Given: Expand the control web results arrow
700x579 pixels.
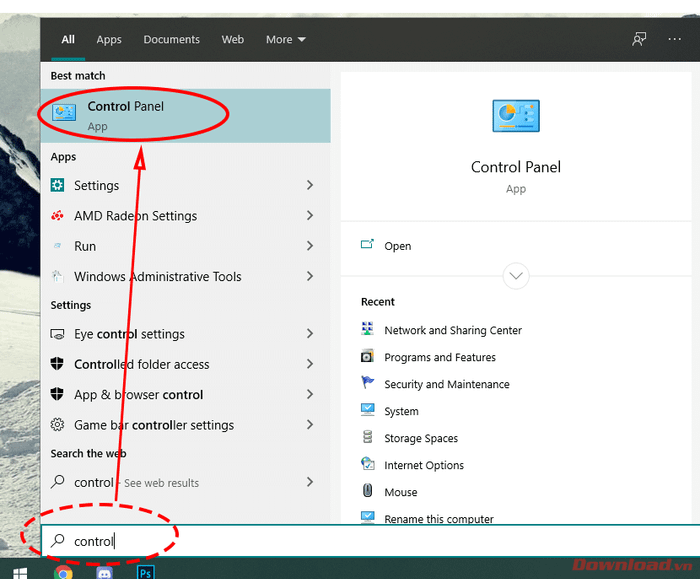Looking at the screenshot, I should pos(310,482).
